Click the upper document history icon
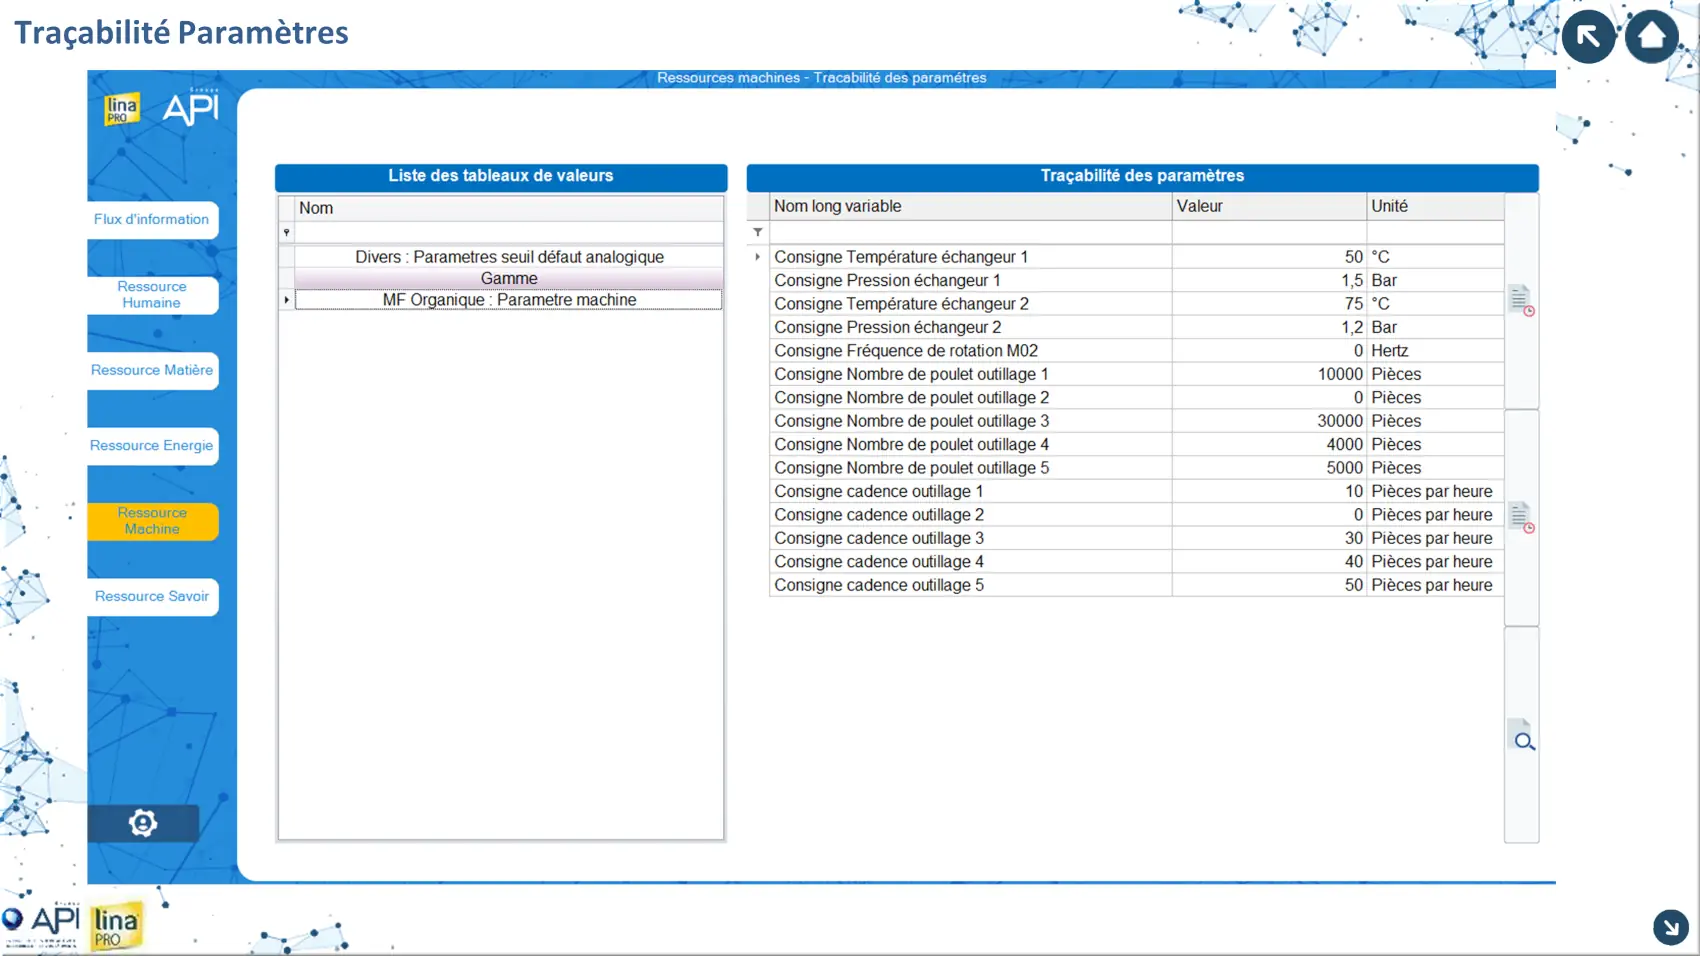Image resolution: width=1700 pixels, height=956 pixels. 1521,300
